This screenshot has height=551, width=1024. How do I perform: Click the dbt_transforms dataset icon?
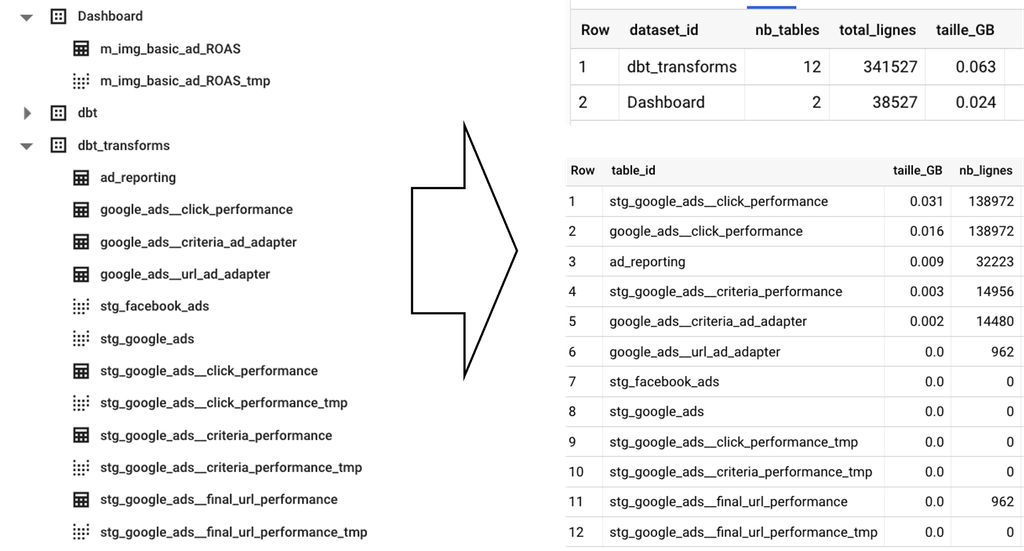coord(58,145)
